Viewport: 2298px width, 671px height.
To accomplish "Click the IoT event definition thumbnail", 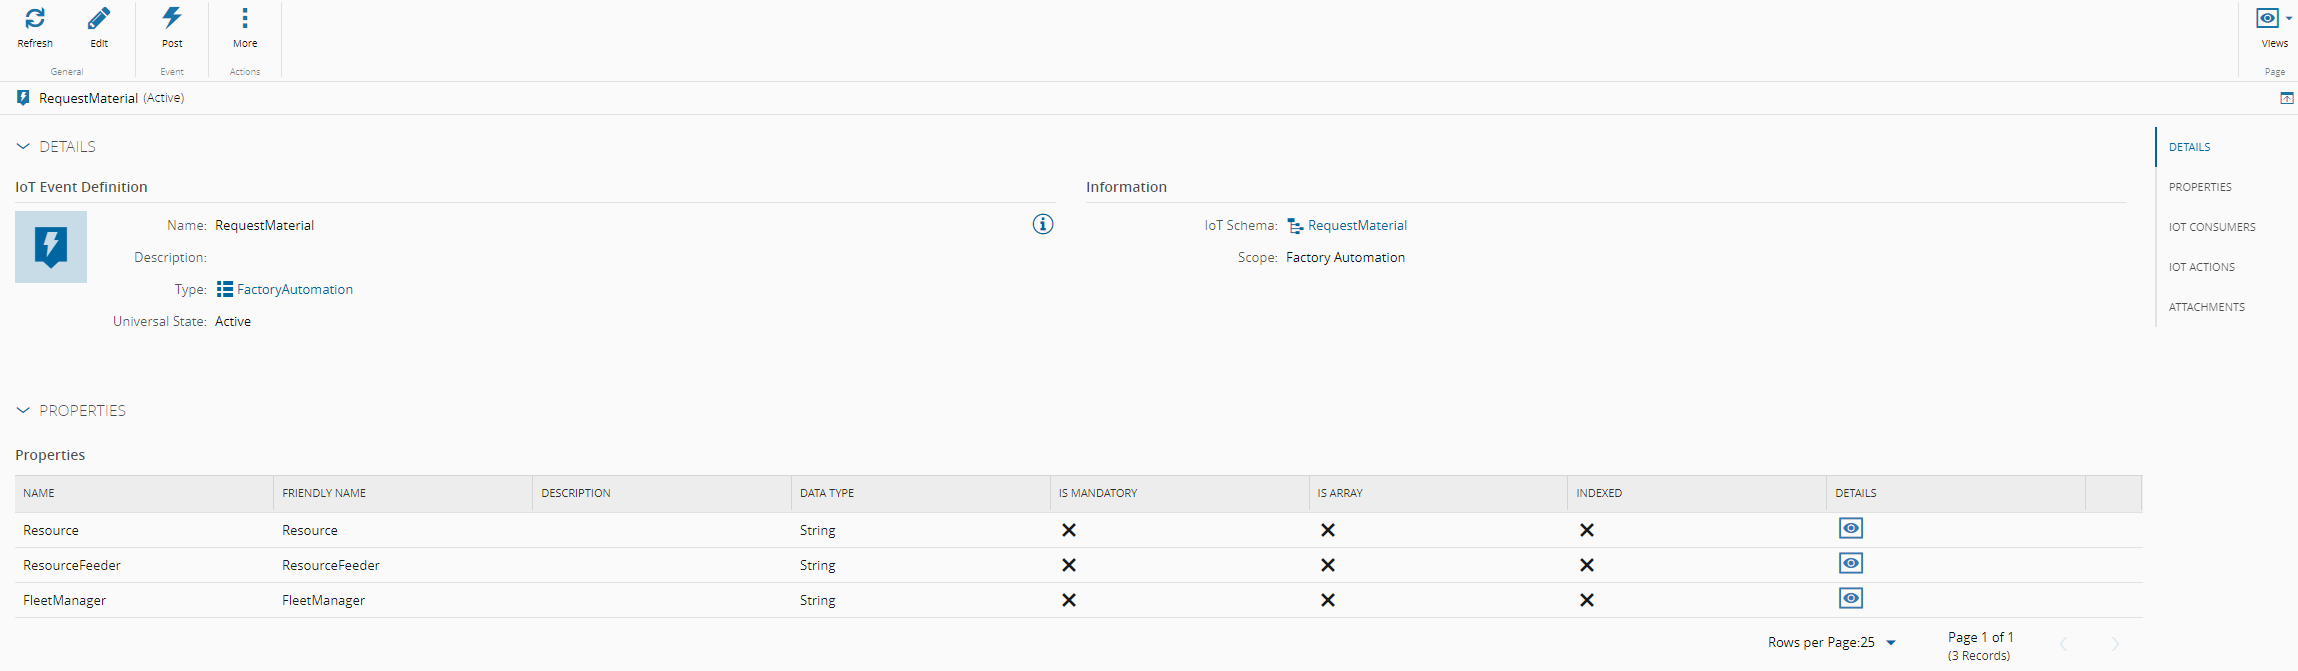I will point(51,247).
